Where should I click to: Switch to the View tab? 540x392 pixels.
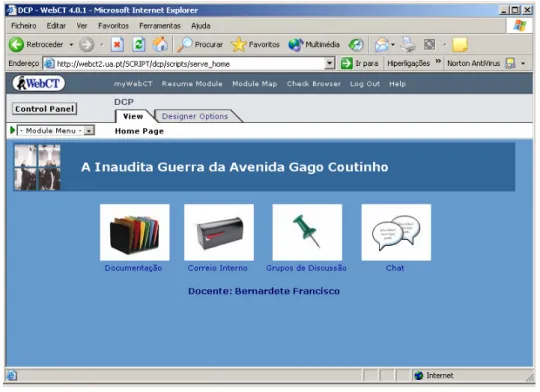coord(133,117)
